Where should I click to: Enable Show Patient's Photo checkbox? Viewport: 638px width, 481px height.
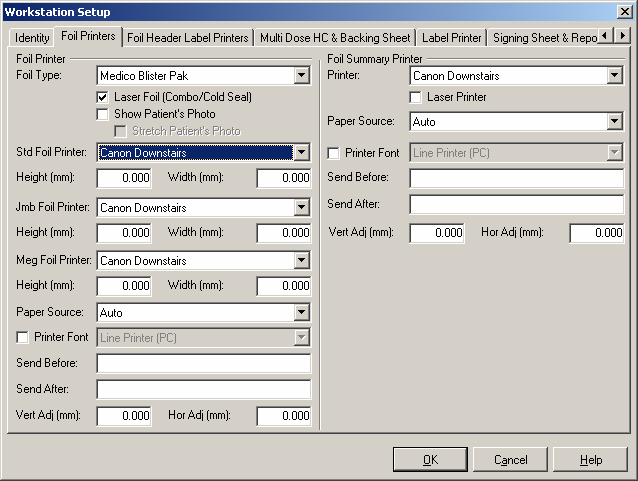tap(103, 114)
